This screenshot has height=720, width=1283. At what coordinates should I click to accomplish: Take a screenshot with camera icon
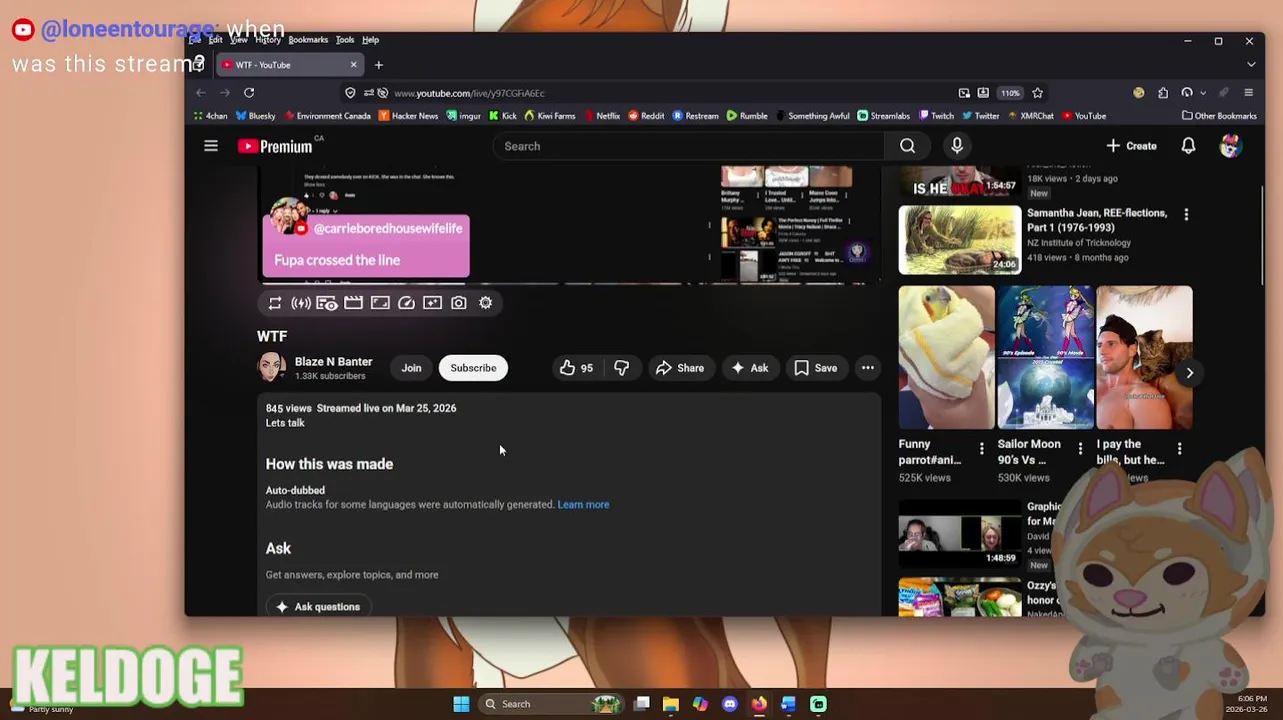[458, 303]
